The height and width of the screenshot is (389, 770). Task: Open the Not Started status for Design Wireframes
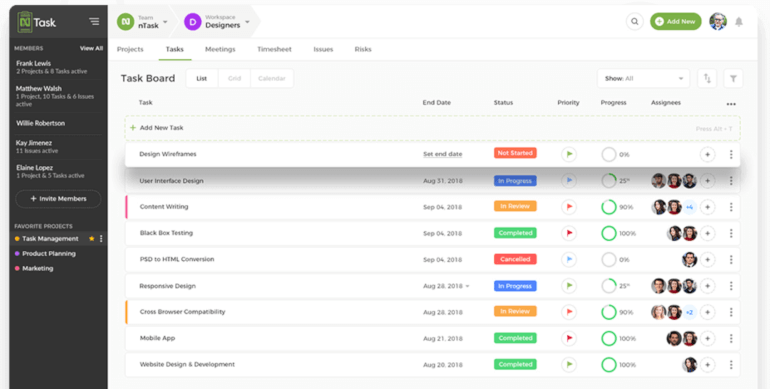(x=515, y=153)
